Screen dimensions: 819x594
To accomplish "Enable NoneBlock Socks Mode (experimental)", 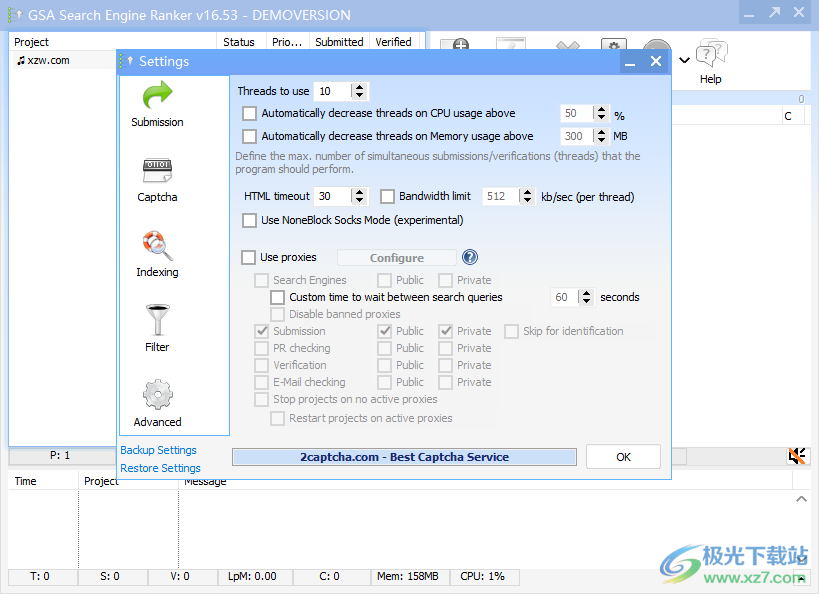I will [x=249, y=220].
